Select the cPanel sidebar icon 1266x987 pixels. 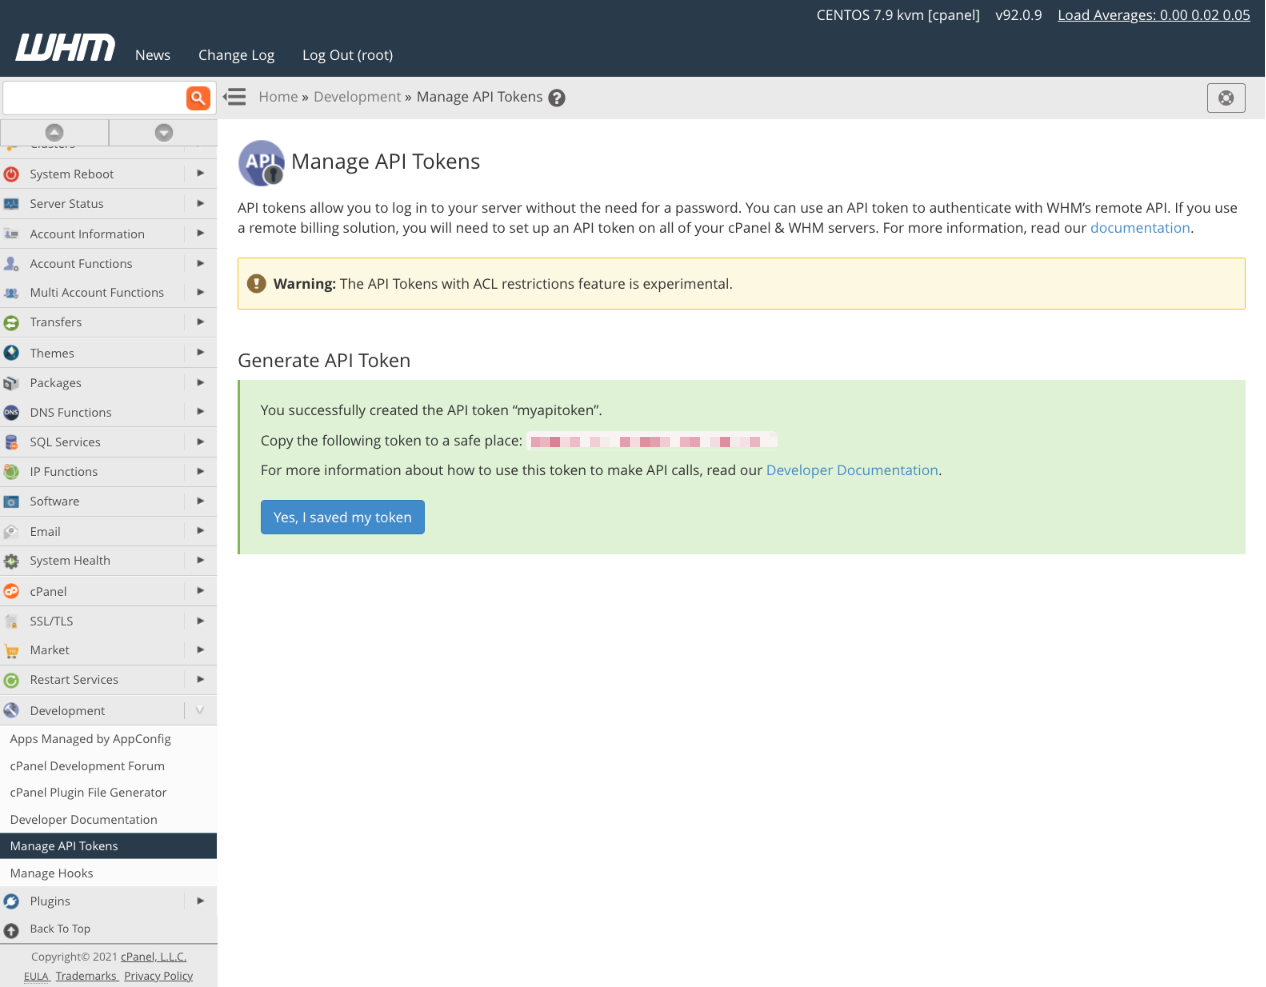pyautogui.click(x=12, y=590)
